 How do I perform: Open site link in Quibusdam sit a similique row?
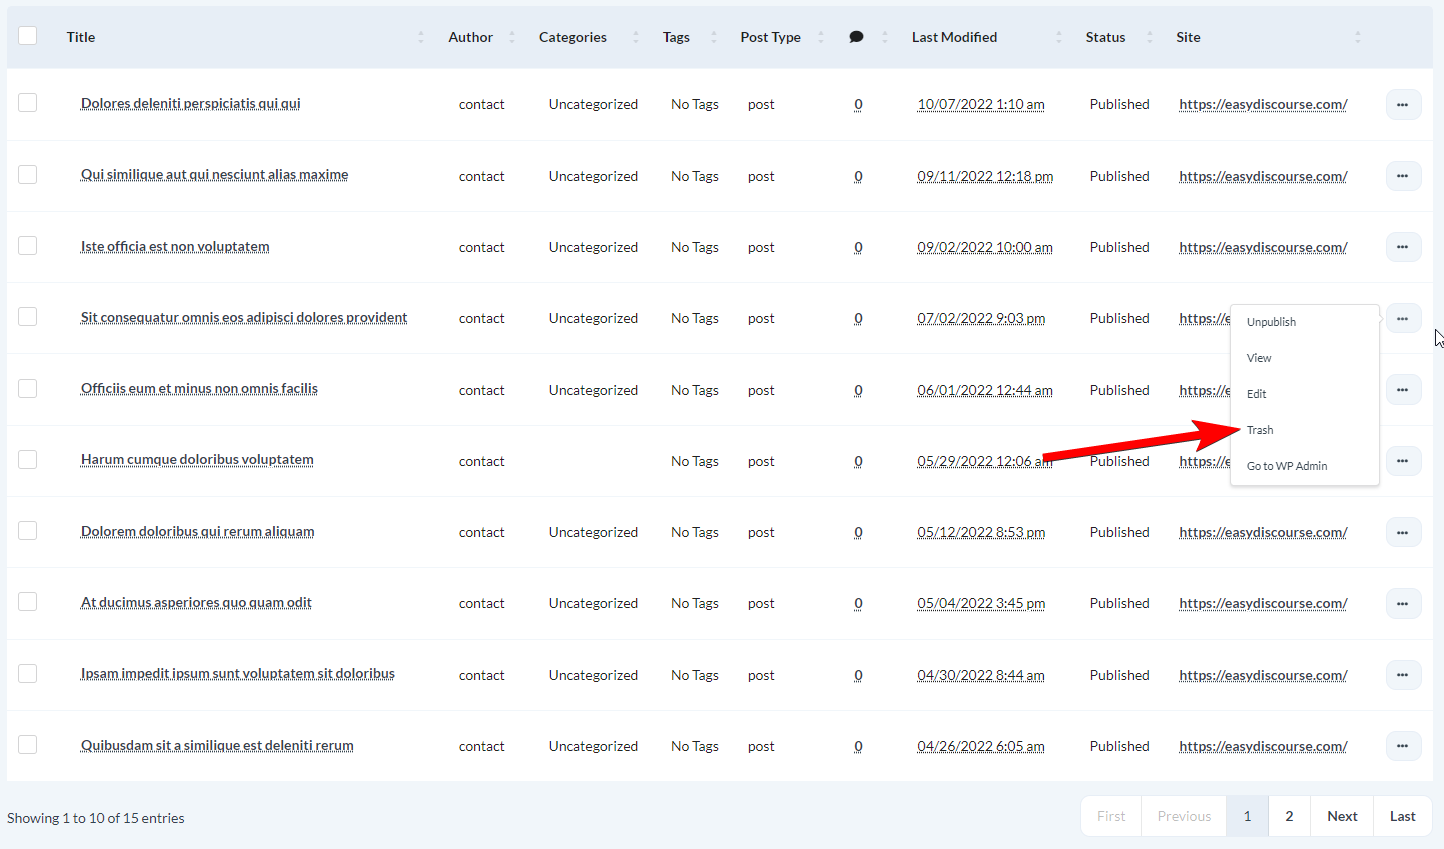point(1263,746)
